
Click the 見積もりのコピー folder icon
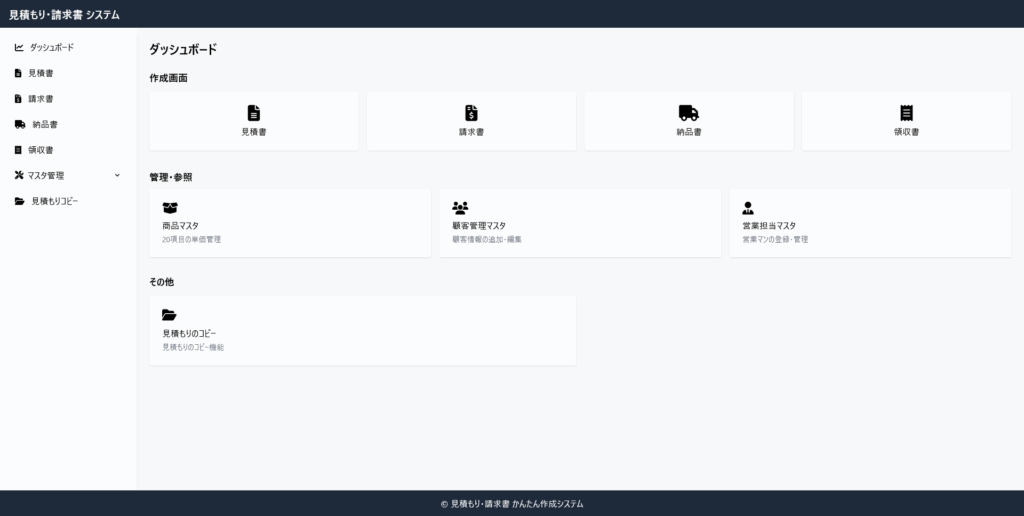point(169,315)
